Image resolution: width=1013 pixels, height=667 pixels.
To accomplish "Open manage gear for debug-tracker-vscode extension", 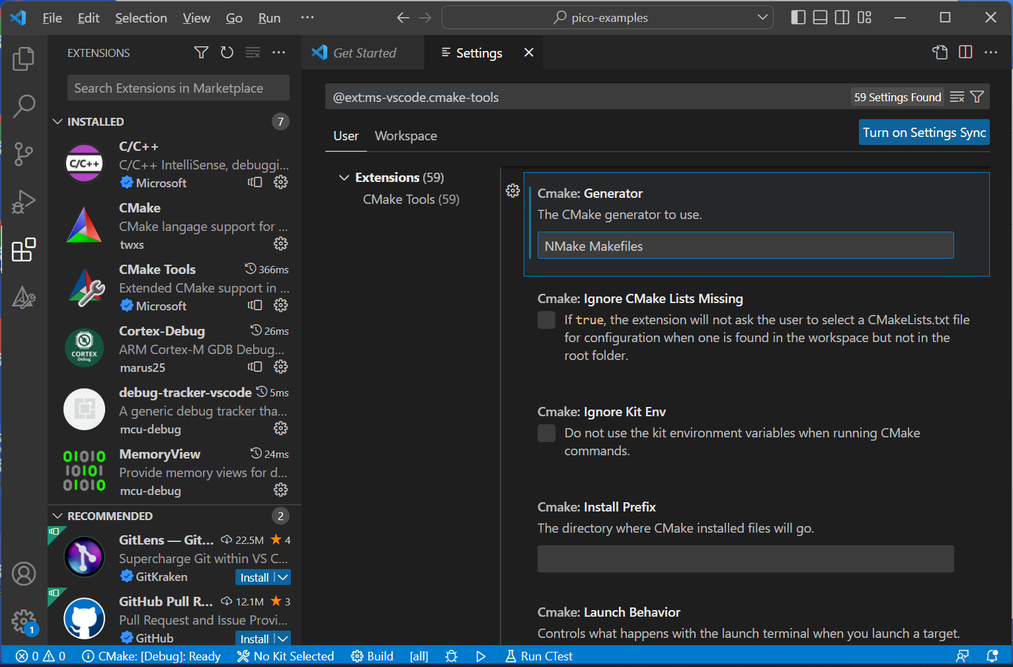I will [280, 428].
